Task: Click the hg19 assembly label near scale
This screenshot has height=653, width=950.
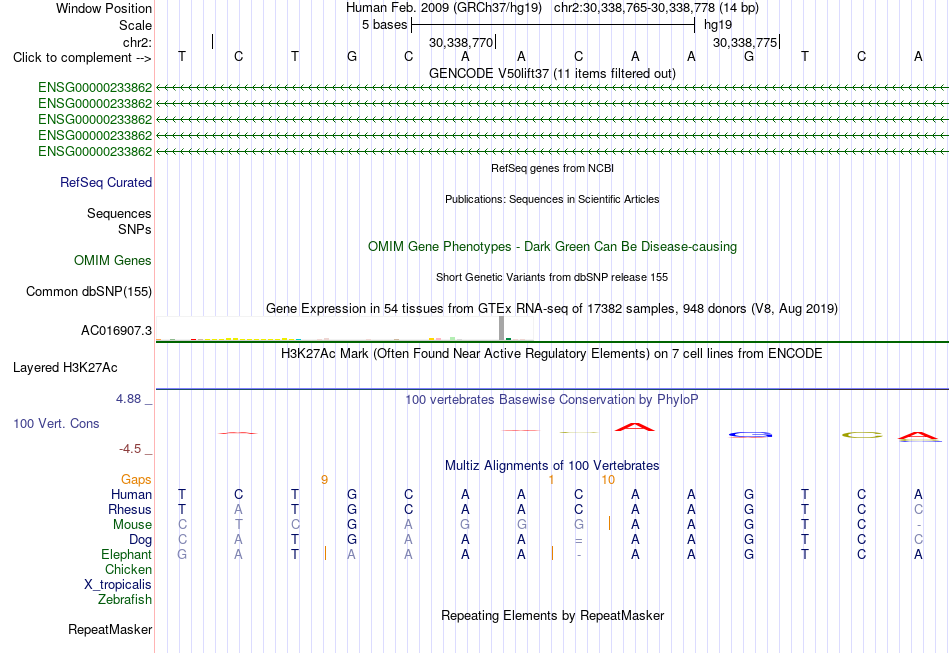Action: click(718, 25)
